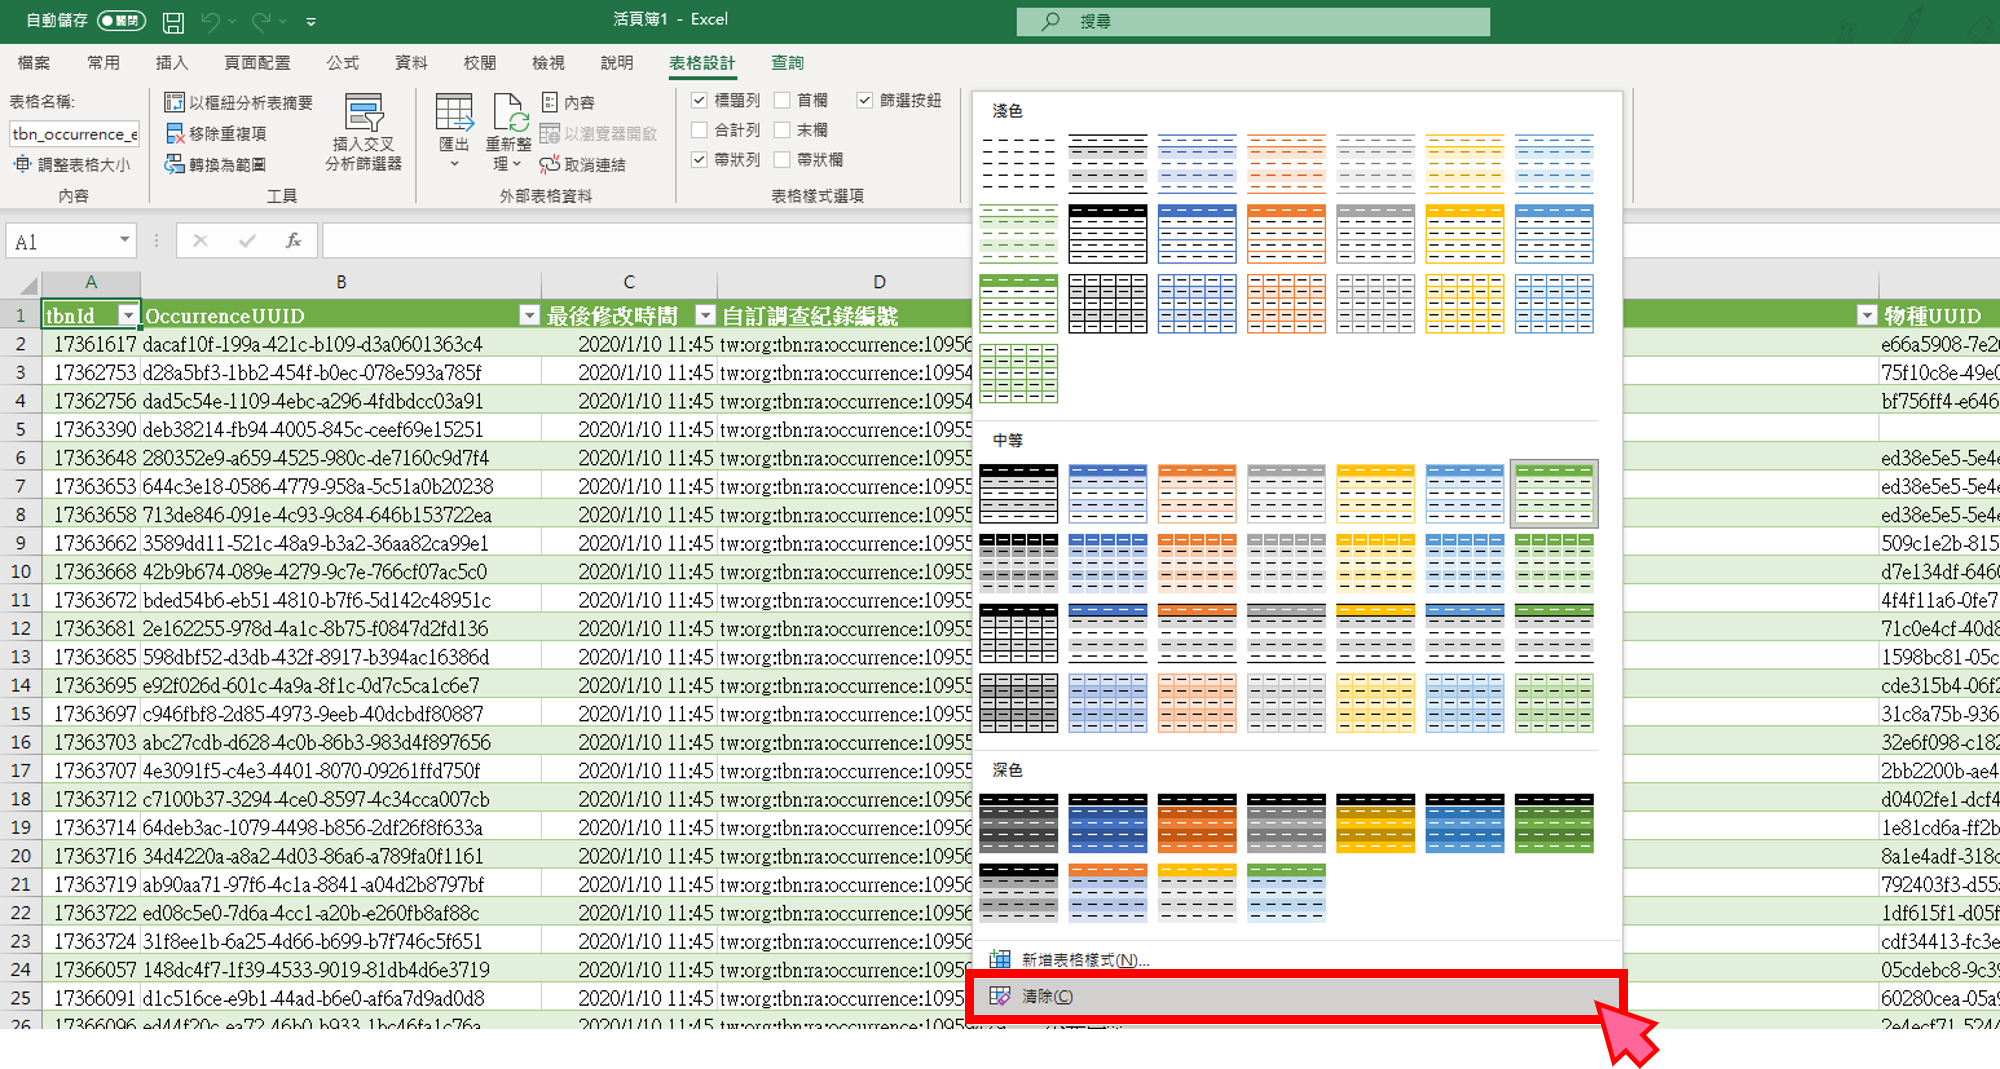Uncheck the Header Row checkbox (標題列)
The width and height of the screenshot is (2000, 1069).
click(700, 100)
